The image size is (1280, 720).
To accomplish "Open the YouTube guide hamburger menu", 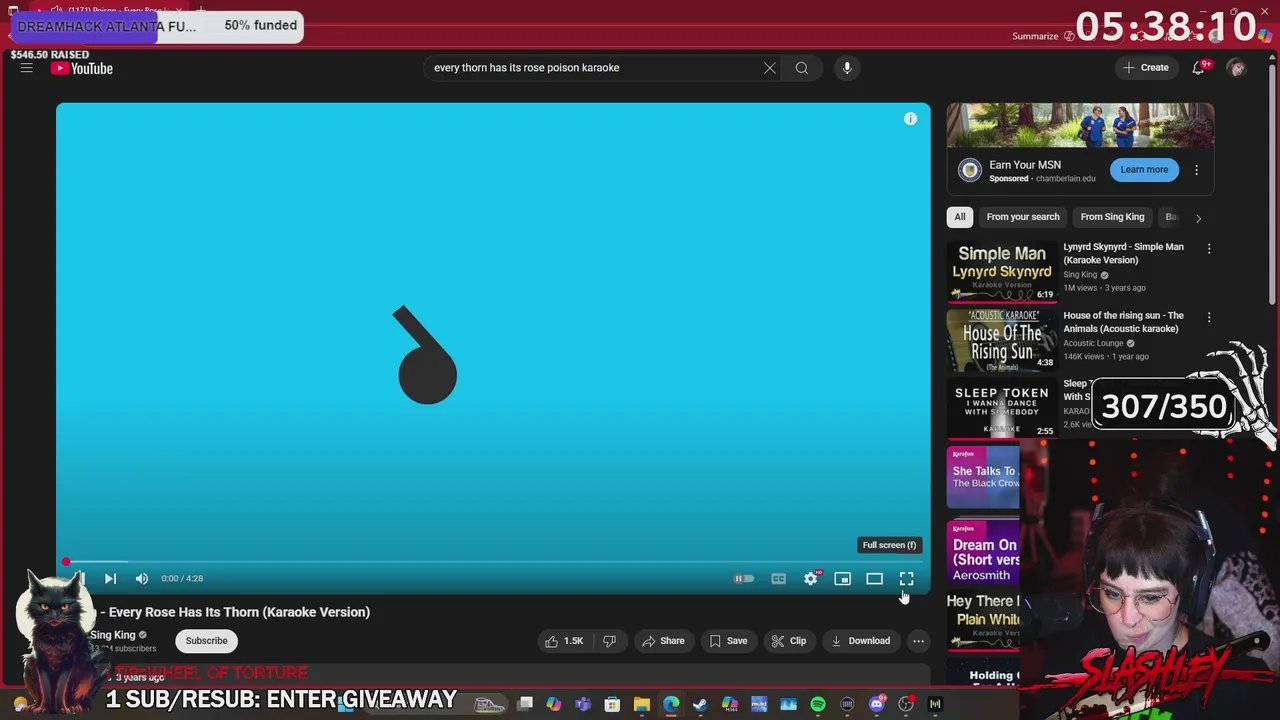I will [27, 68].
